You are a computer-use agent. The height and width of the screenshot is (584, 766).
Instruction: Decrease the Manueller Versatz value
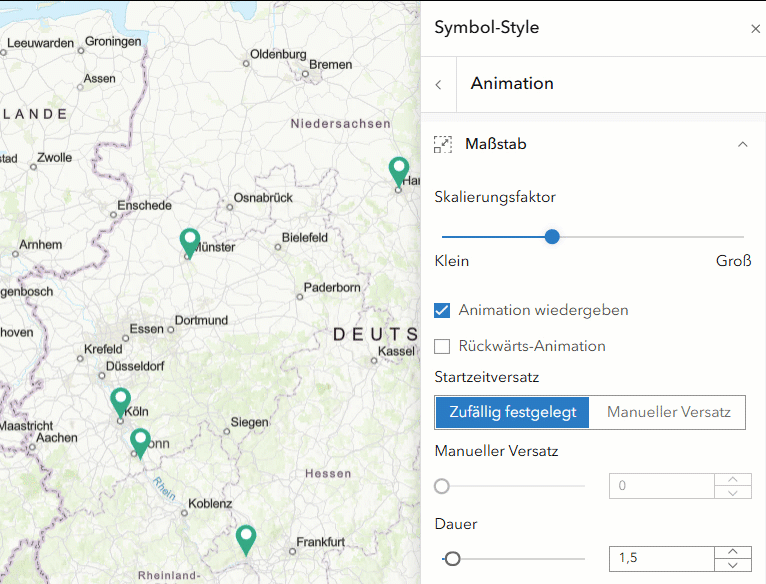[732, 492]
